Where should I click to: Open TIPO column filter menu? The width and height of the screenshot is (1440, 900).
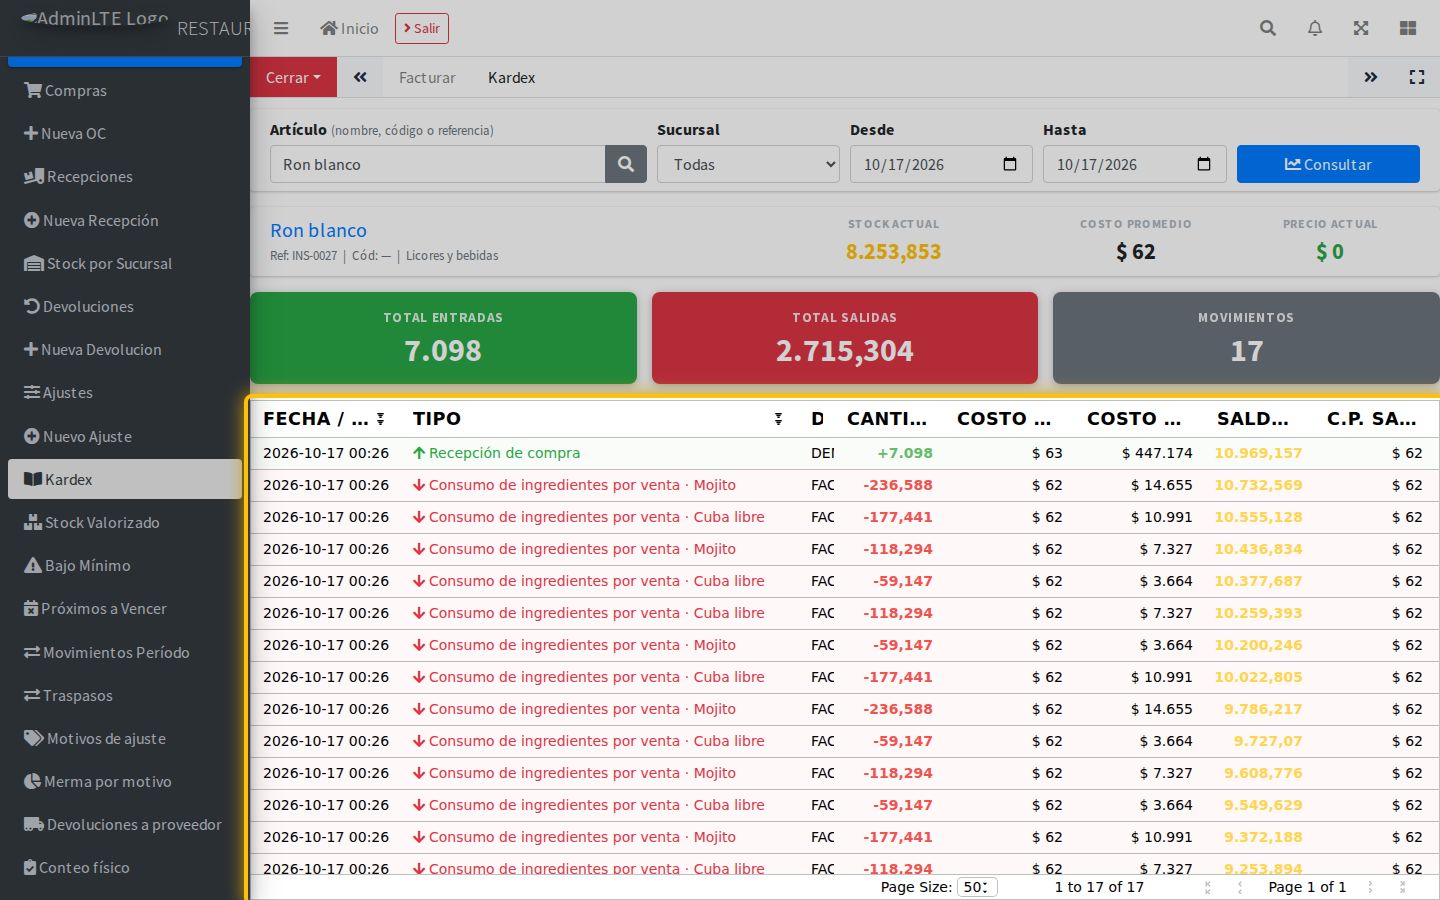[778, 419]
